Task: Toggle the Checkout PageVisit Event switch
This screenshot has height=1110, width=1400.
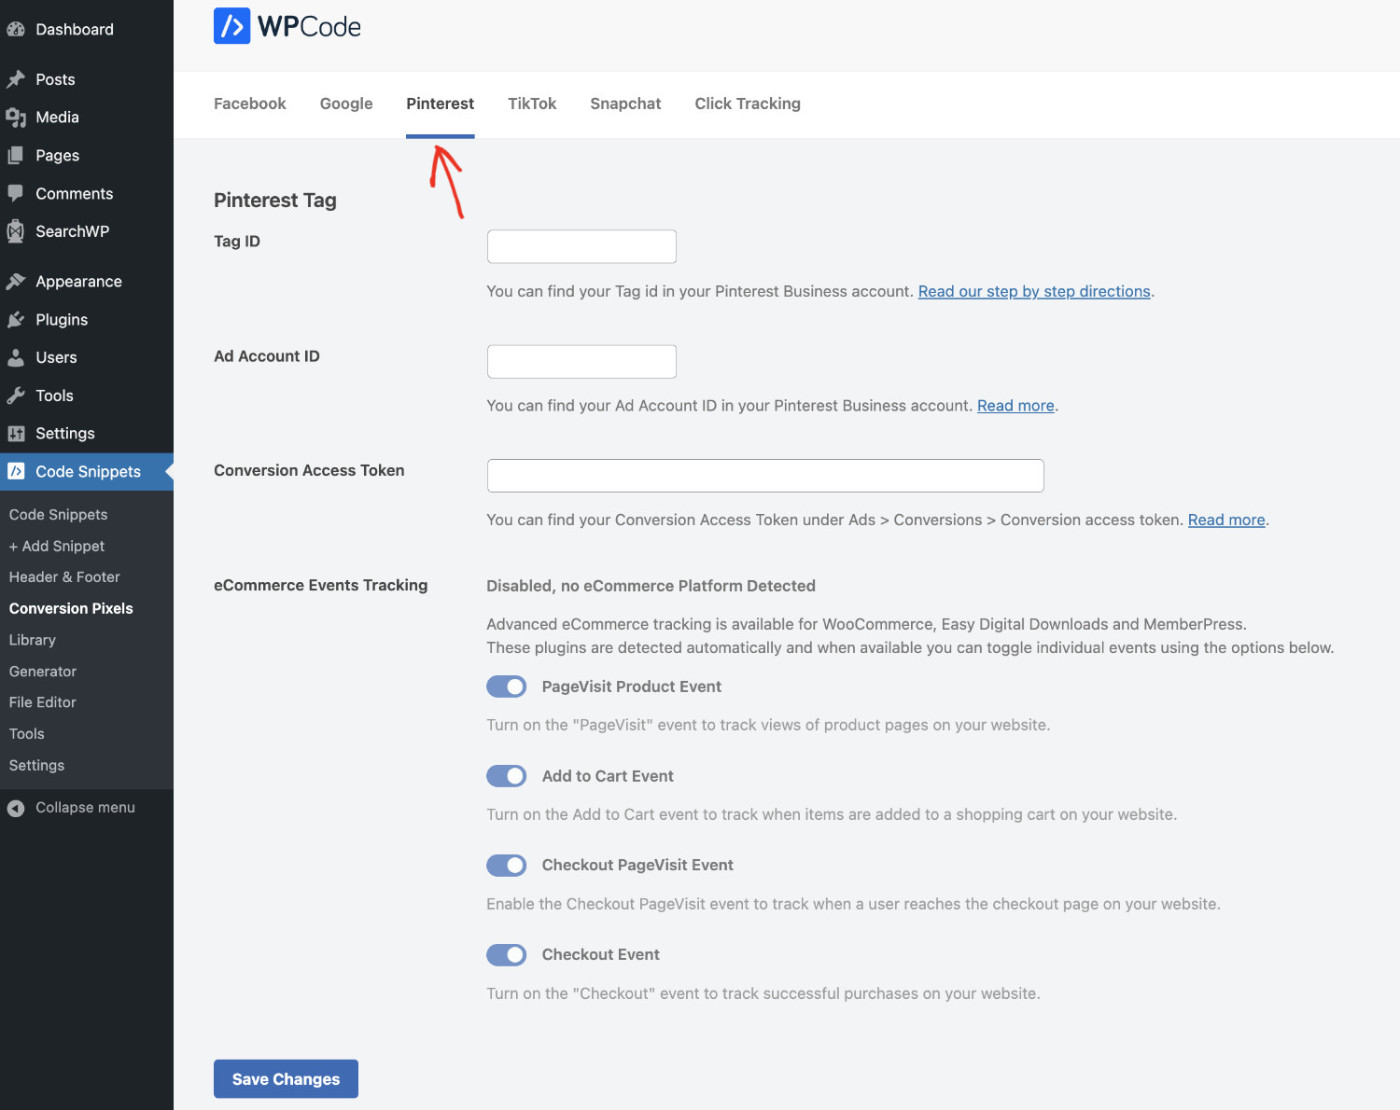Action: click(506, 865)
